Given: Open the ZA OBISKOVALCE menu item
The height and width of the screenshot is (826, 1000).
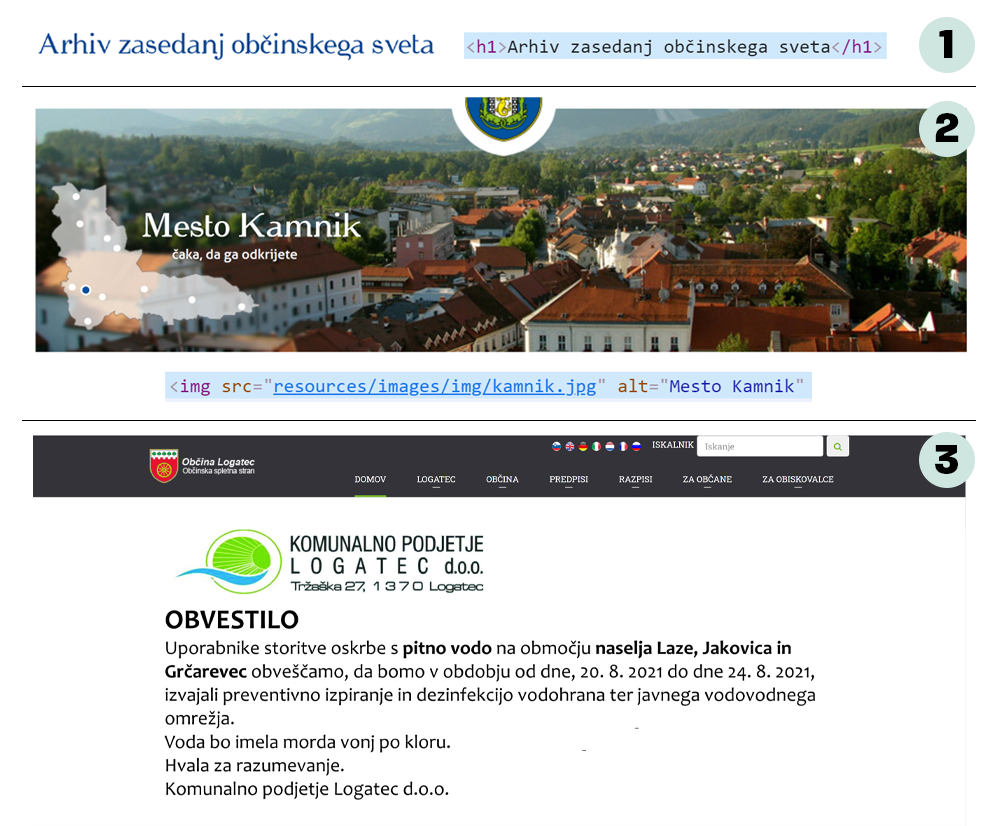Looking at the screenshot, I should [797, 480].
